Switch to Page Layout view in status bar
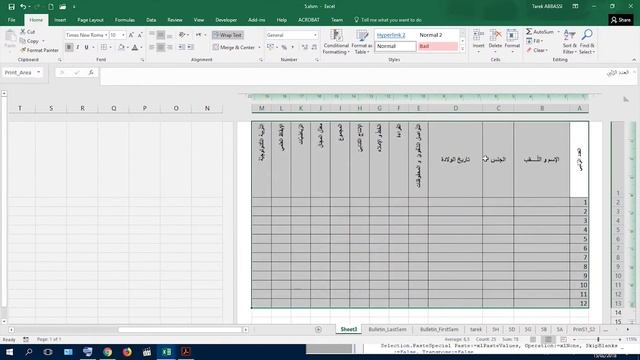 [x=548, y=340]
